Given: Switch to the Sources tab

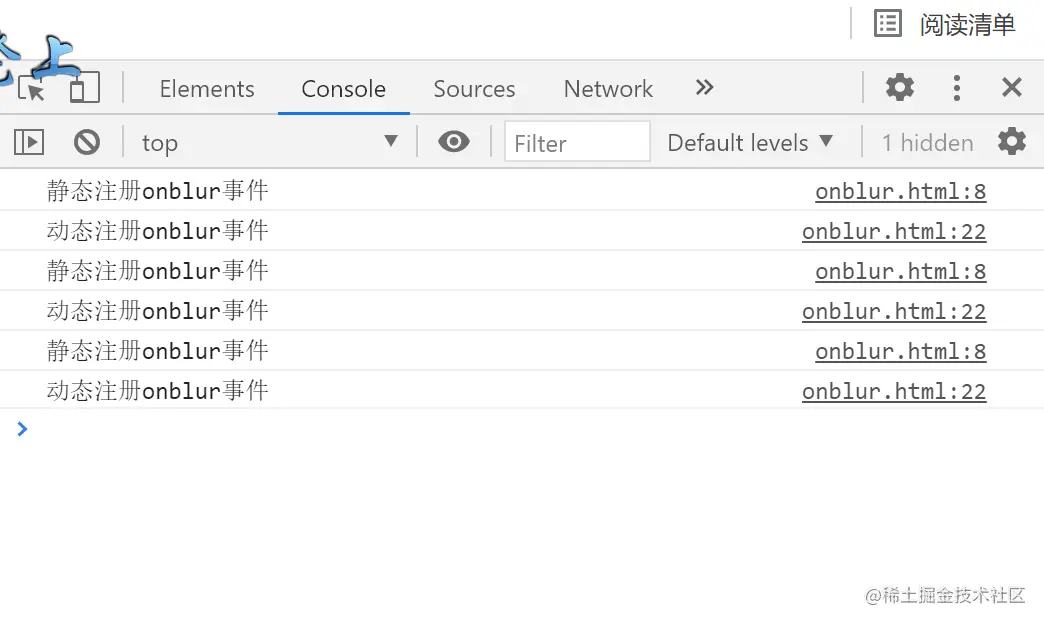Looking at the screenshot, I should (474, 89).
